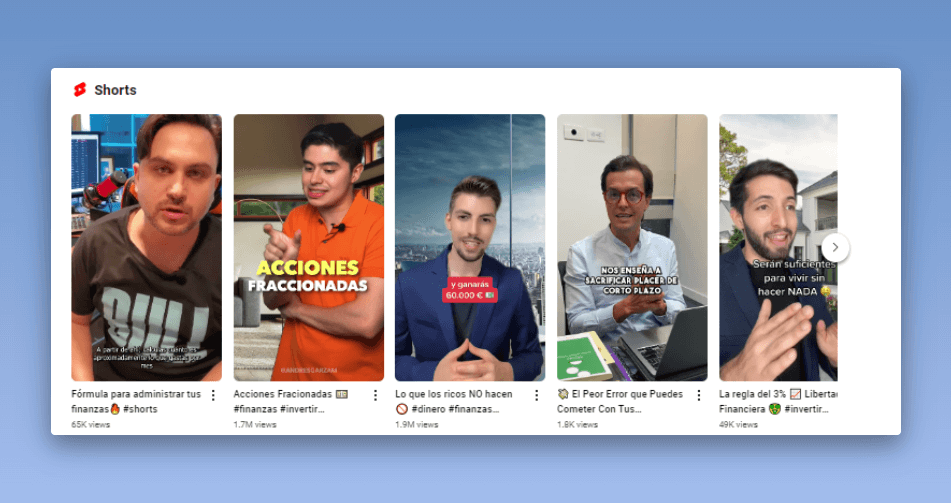Click the Acciones Fracionadas video title
Image resolution: width=951 pixels, height=503 pixels.
pos(291,402)
